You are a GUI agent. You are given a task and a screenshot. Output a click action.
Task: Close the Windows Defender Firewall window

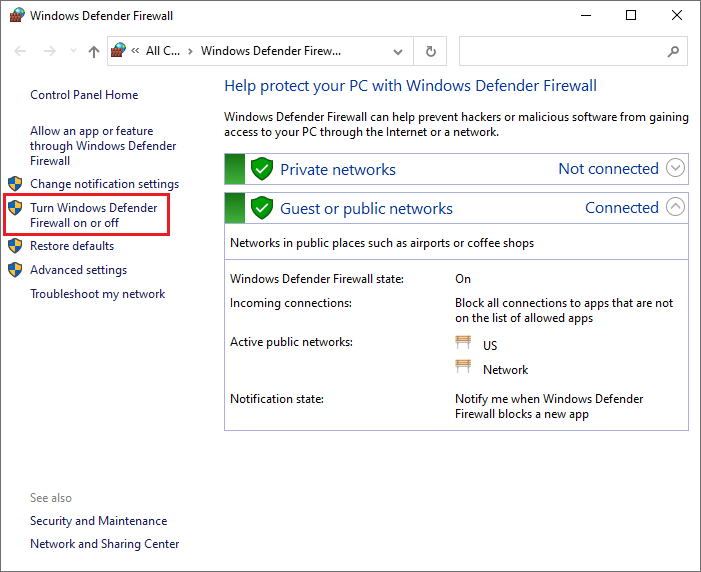tap(676, 16)
